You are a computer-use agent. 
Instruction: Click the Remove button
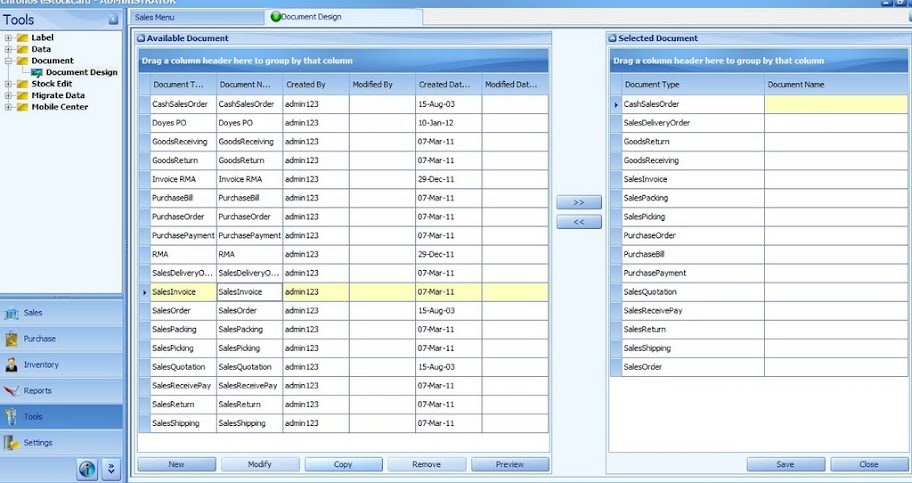pyautogui.click(x=426, y=464)
